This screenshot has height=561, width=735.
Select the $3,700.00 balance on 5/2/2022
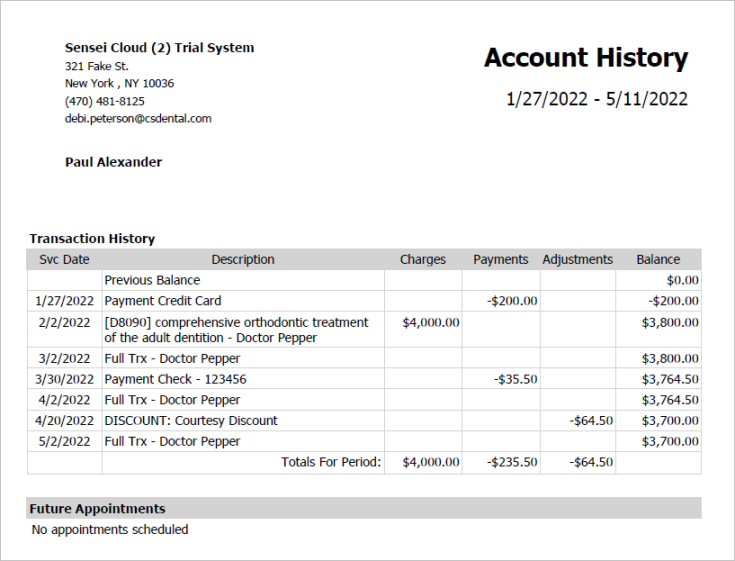pos(670,441)
